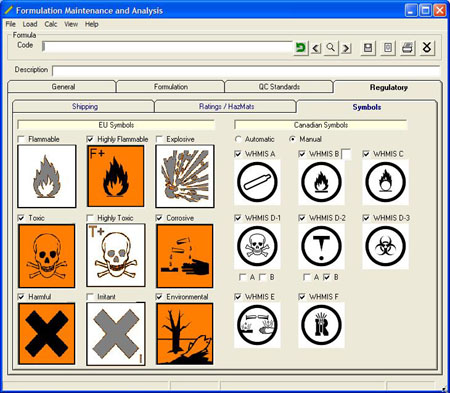Open the Shipping sub-tab

(x=84, y=107)
